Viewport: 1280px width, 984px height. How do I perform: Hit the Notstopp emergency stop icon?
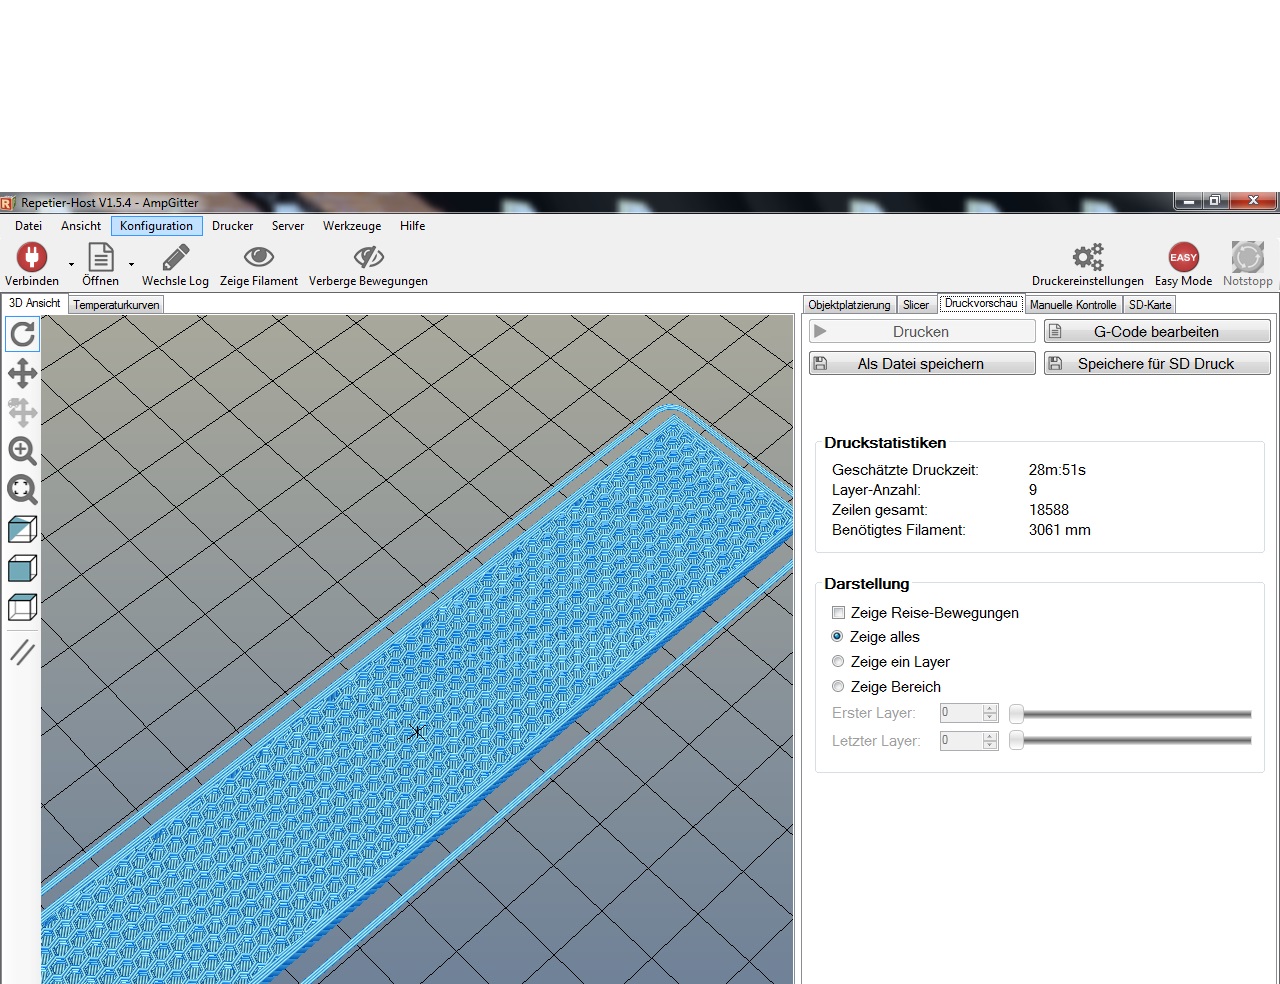[1248, 257]
